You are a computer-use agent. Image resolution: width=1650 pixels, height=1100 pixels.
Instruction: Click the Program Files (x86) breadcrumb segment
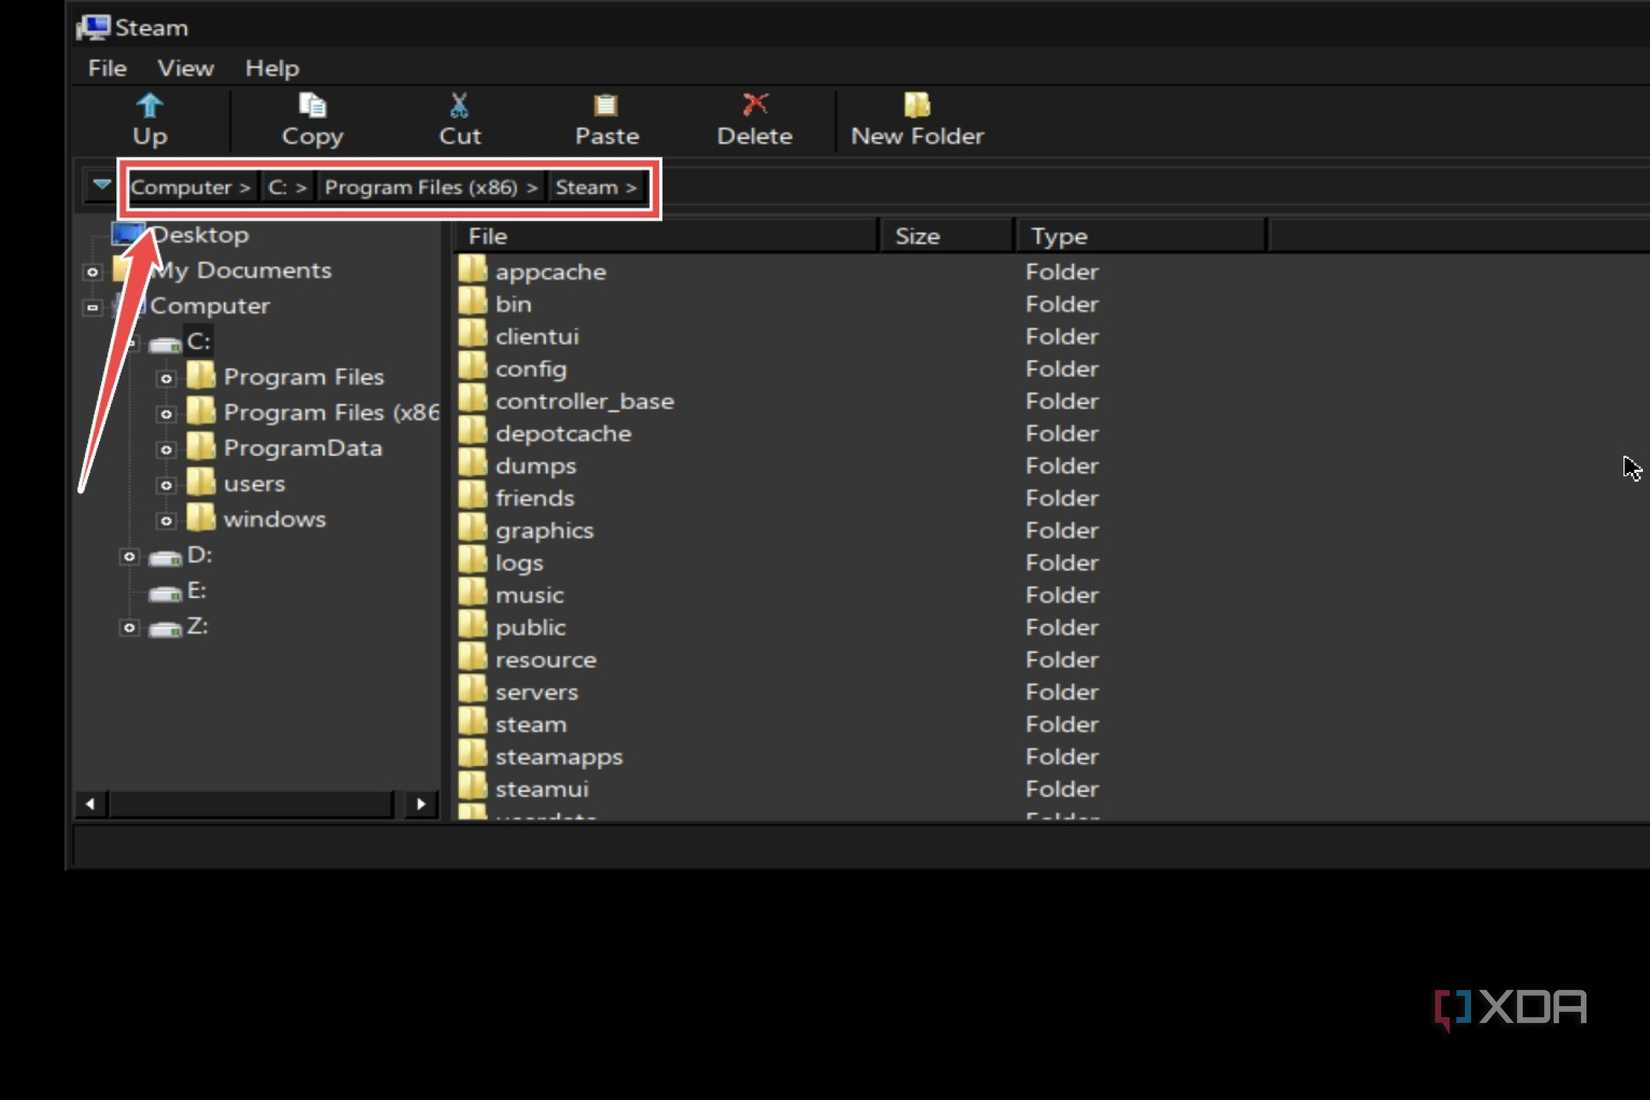(431, 187)
